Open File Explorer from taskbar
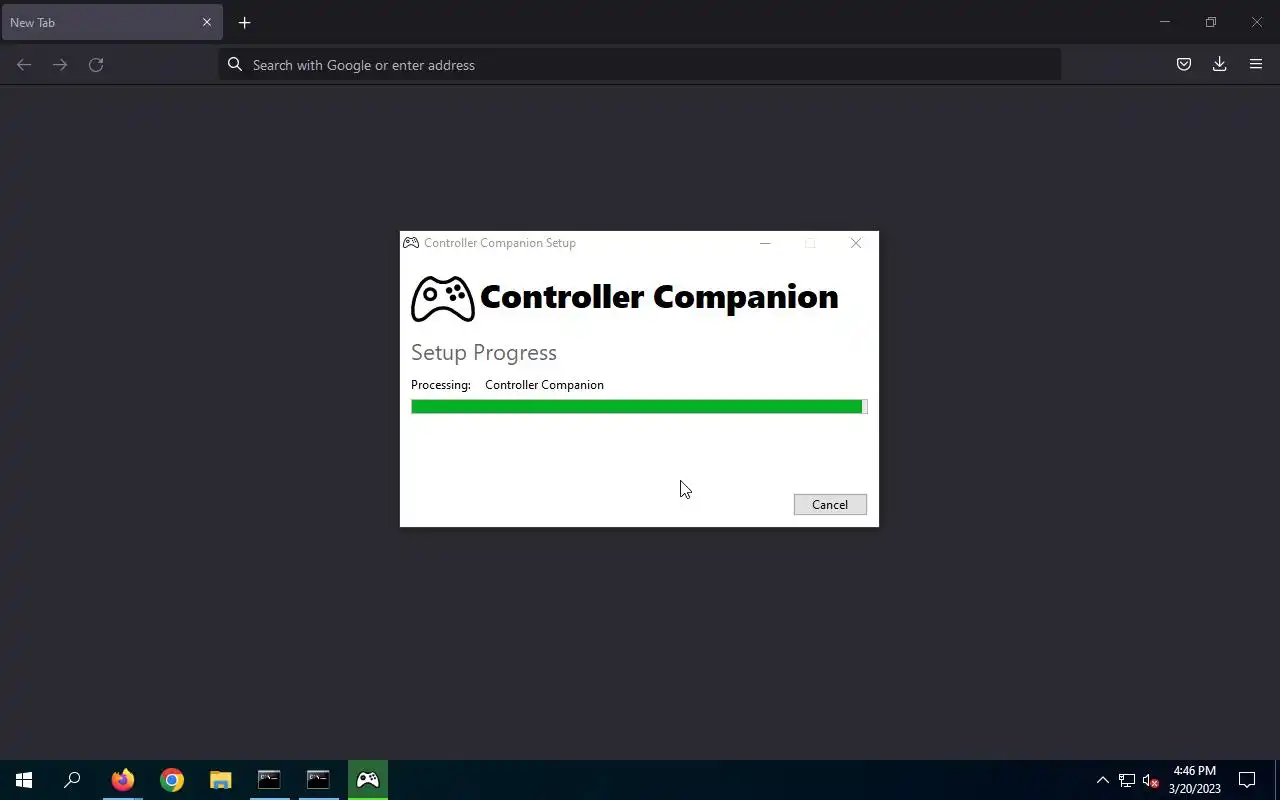This screenshot has height=800, width=1280. coord(220,780)
